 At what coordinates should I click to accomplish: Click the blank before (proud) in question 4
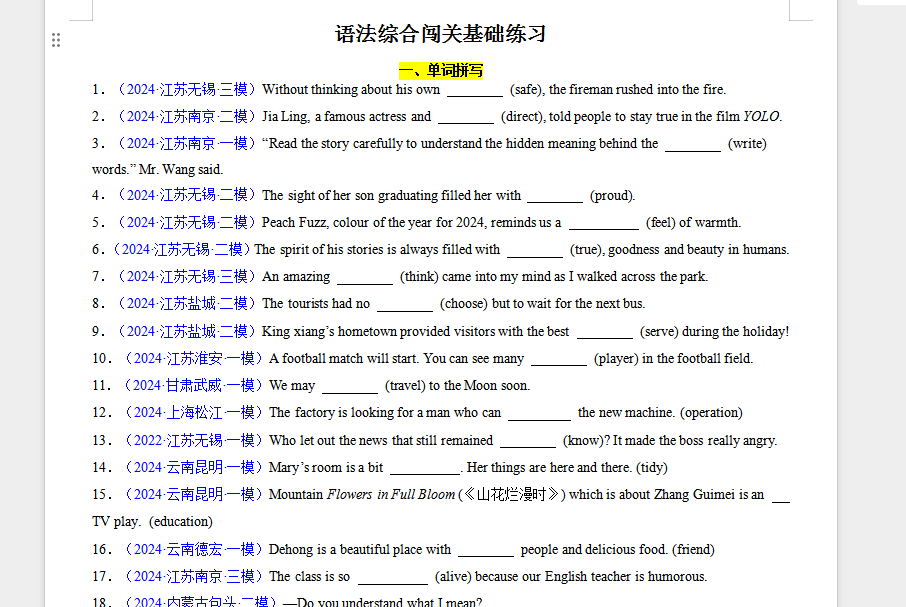point(555,196)
